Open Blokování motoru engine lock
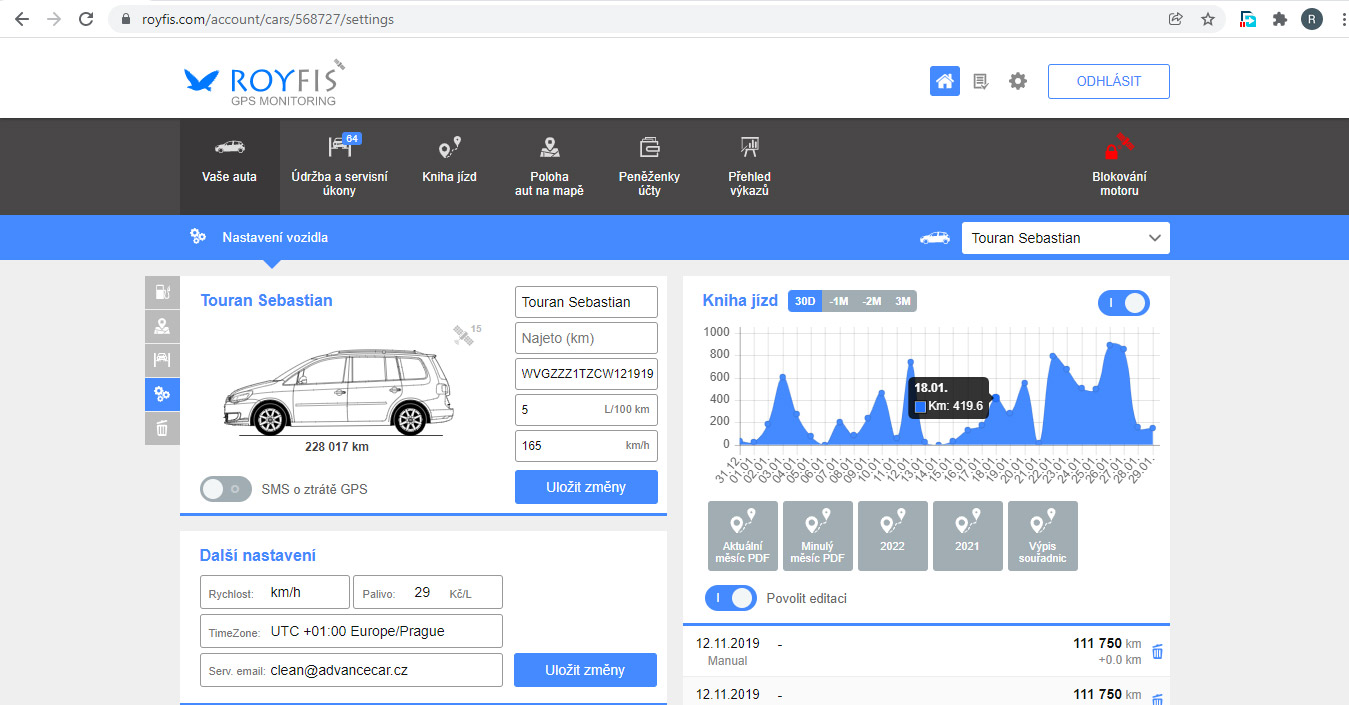1349x705 pixels. tap(1118, 166)
